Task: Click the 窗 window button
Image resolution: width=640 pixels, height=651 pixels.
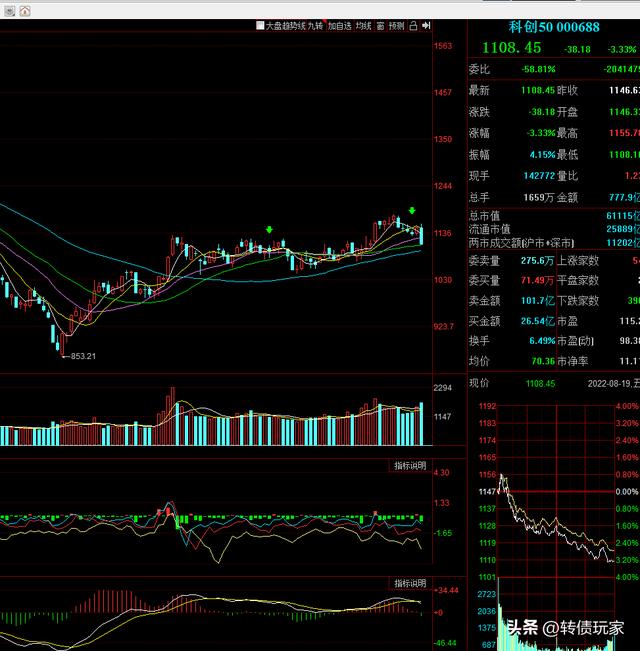Action: [x=381, y=26]
